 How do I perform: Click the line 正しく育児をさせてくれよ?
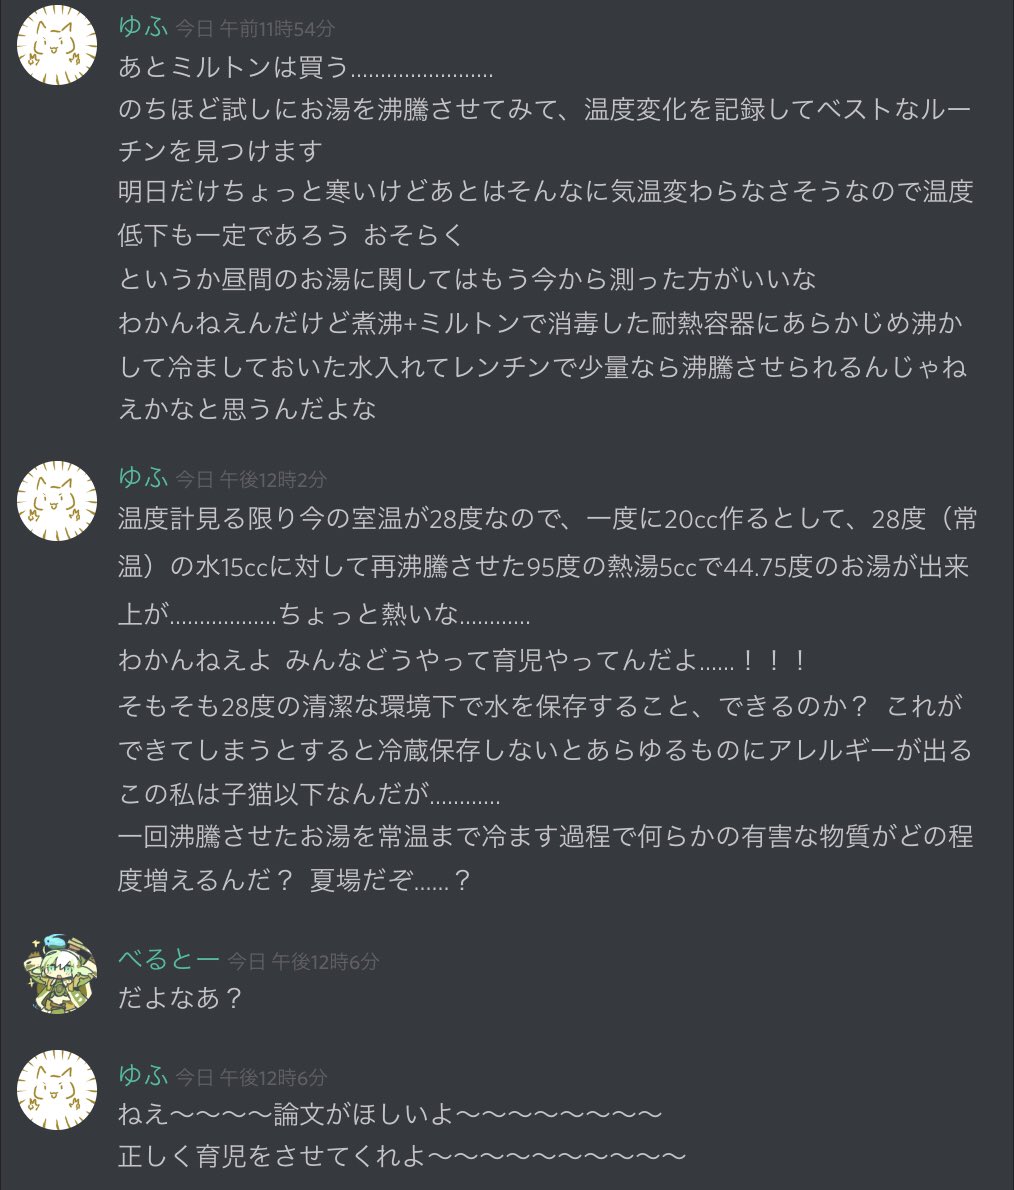(402, 1157)
